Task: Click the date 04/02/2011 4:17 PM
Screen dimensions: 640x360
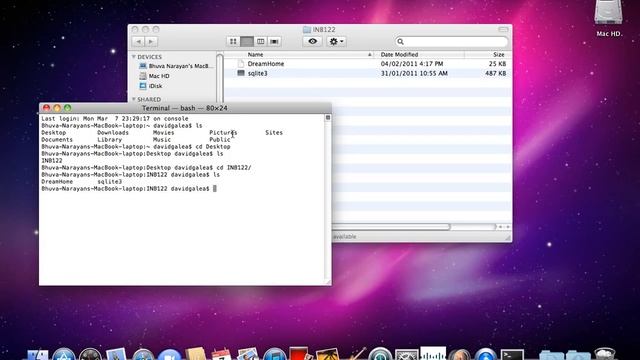Action: [x=412, y=64]
